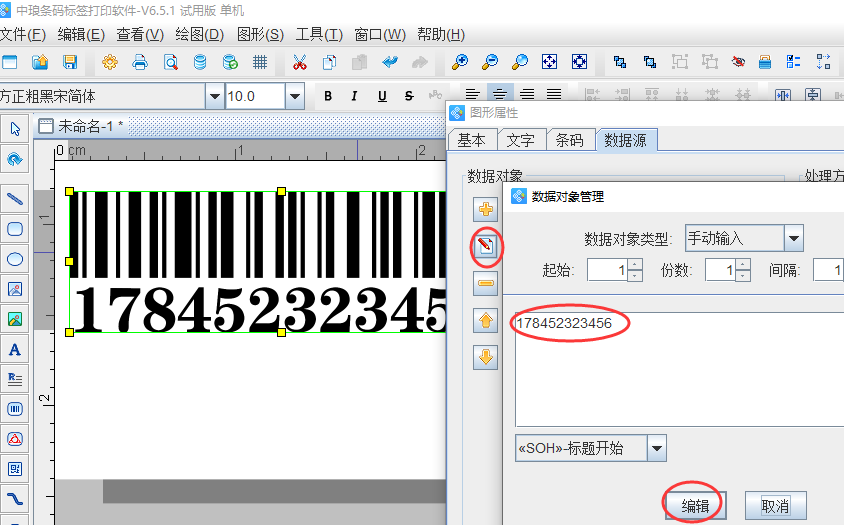Lock object with the padlock icon
Image resolution: width=844 pixels, height=525 pixels.
765,62
